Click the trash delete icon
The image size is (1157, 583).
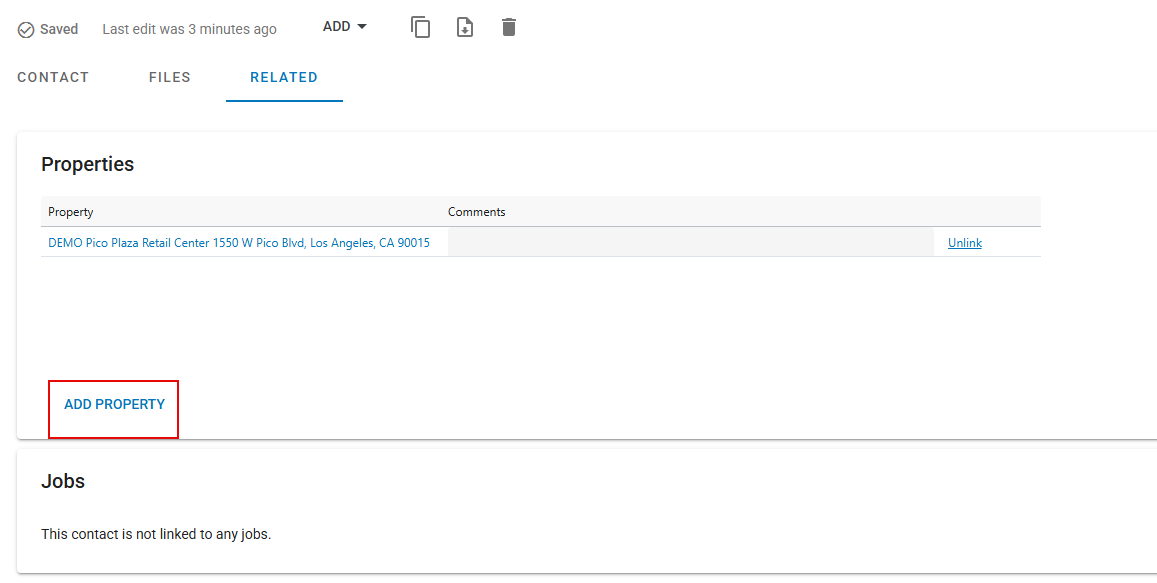tap(509, 27)
